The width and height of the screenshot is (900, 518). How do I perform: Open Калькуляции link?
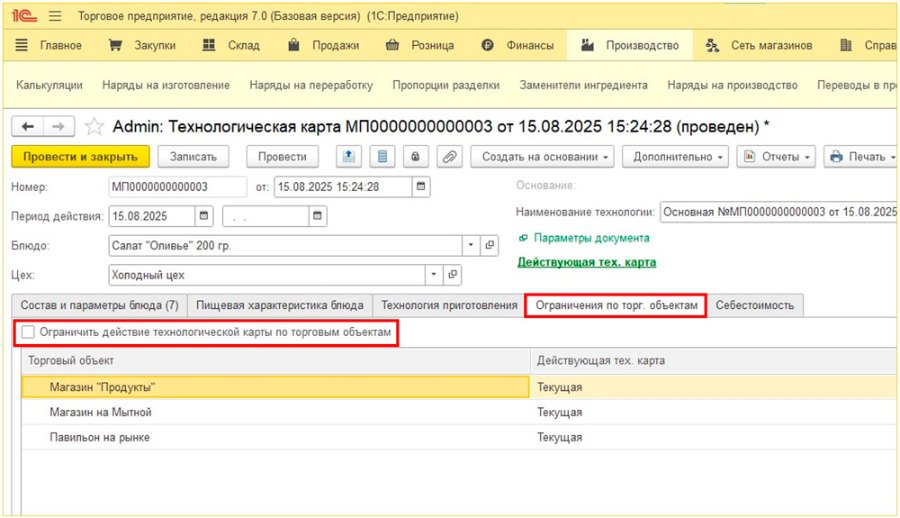point(49,85)
